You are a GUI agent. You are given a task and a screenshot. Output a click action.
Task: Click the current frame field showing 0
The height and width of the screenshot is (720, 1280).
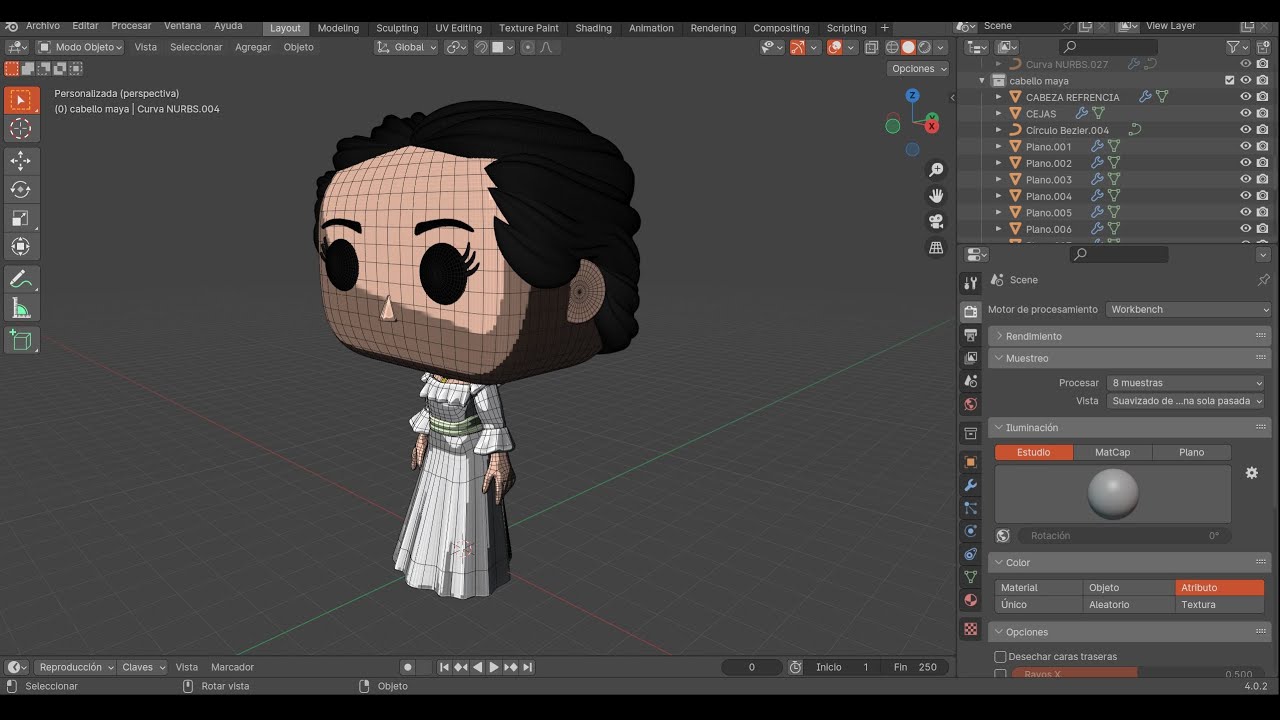point(752,667)
